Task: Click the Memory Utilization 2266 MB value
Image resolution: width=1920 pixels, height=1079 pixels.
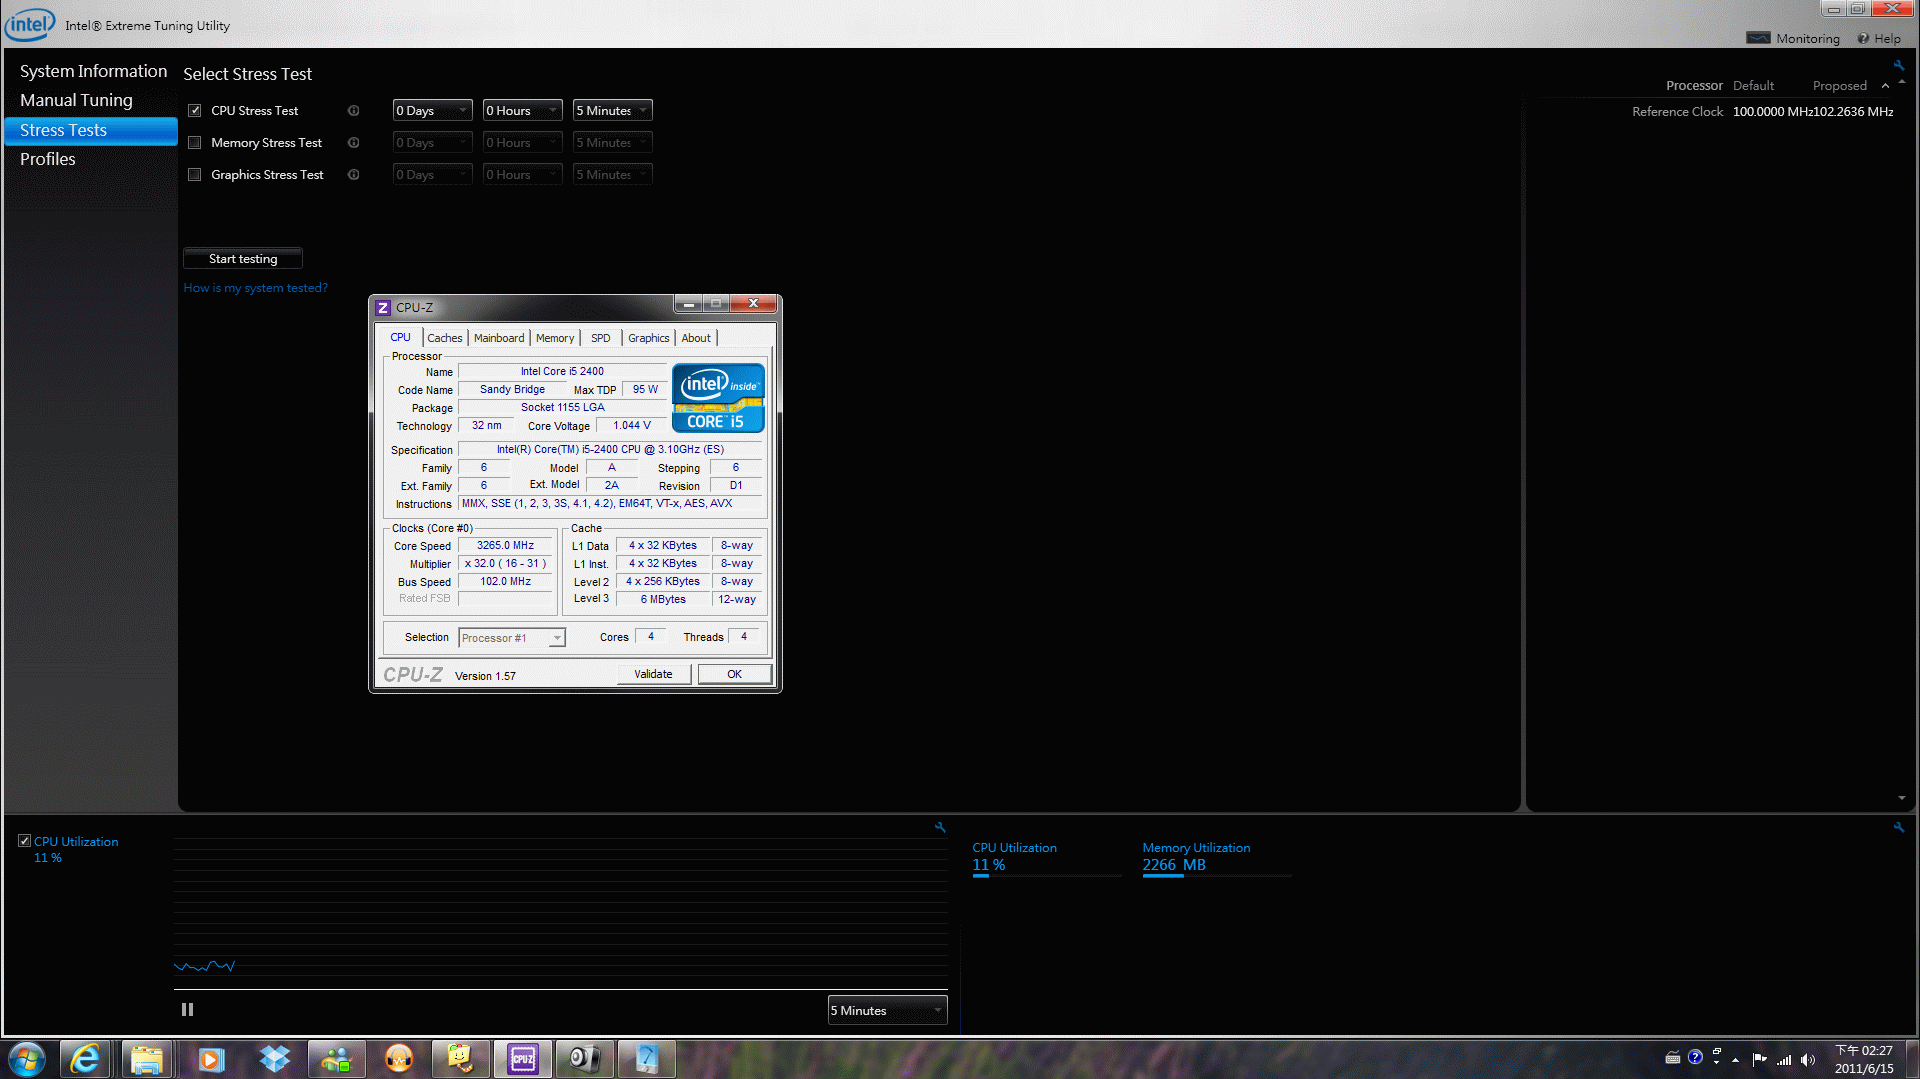Action: [1174, 865]
